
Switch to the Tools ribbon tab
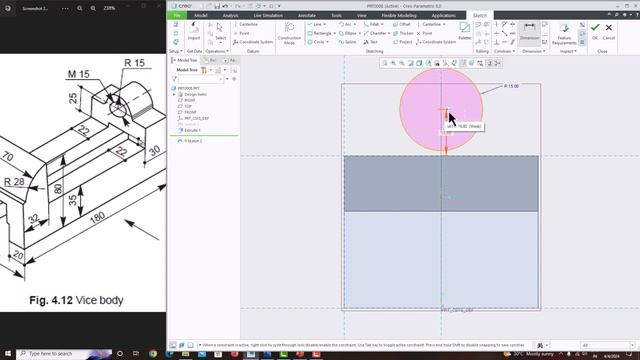coord(336,16)
